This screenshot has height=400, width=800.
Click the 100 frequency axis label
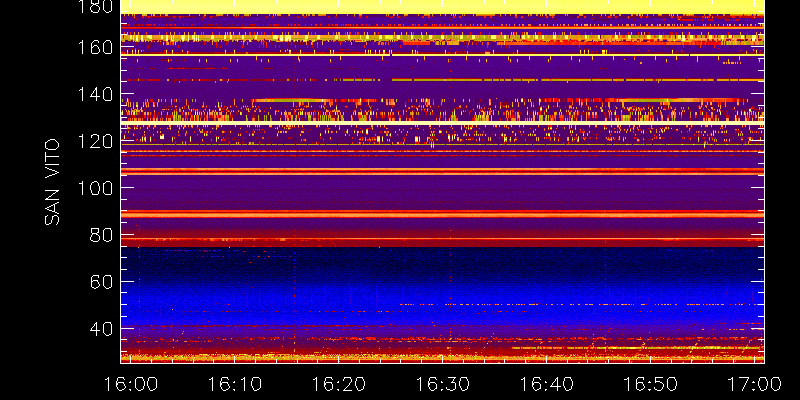(x=95, y=188)
